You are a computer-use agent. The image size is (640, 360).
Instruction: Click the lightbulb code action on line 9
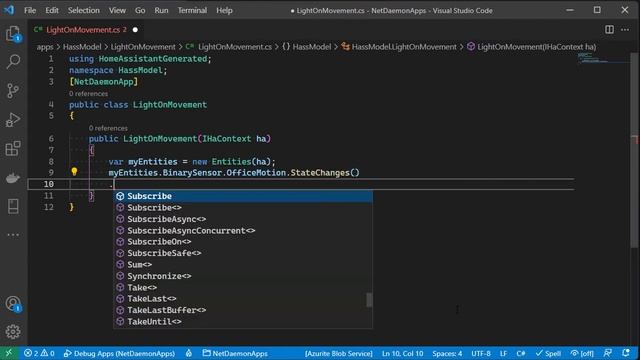coord(74,172)
